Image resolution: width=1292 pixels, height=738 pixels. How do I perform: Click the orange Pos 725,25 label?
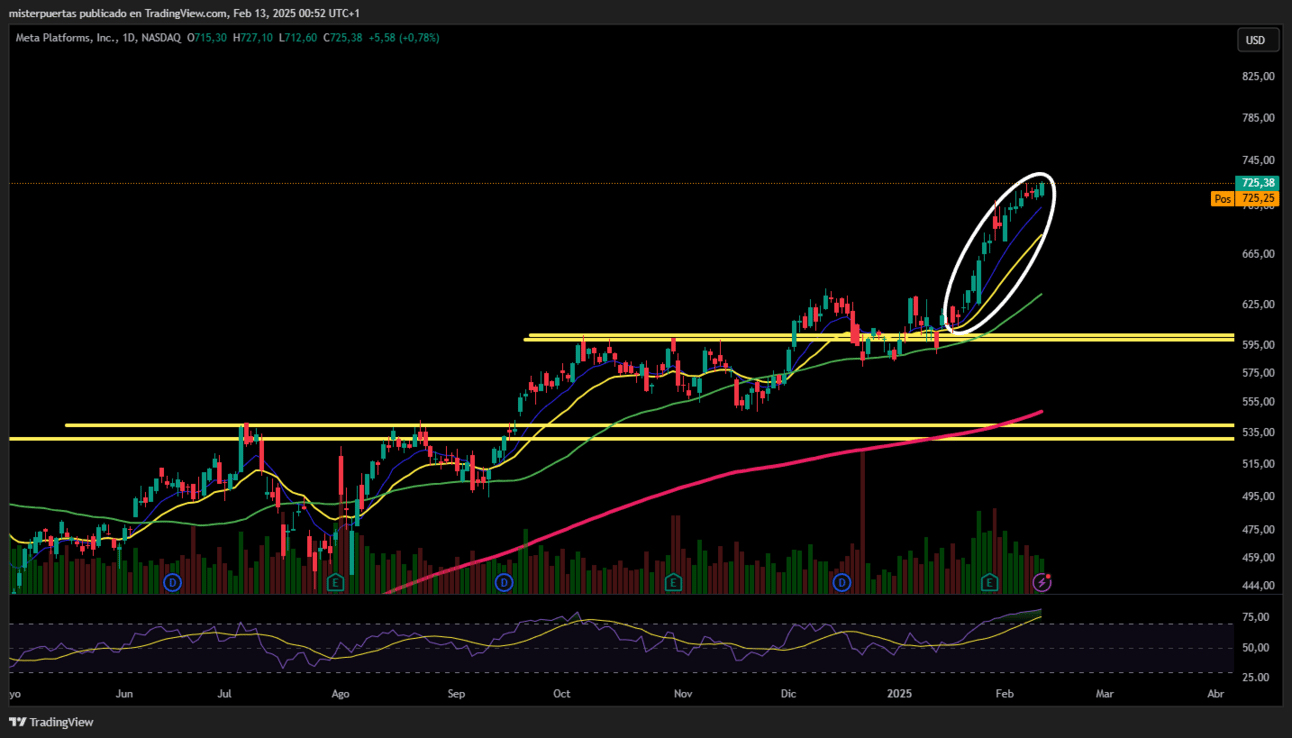(x=1245, y=198)
